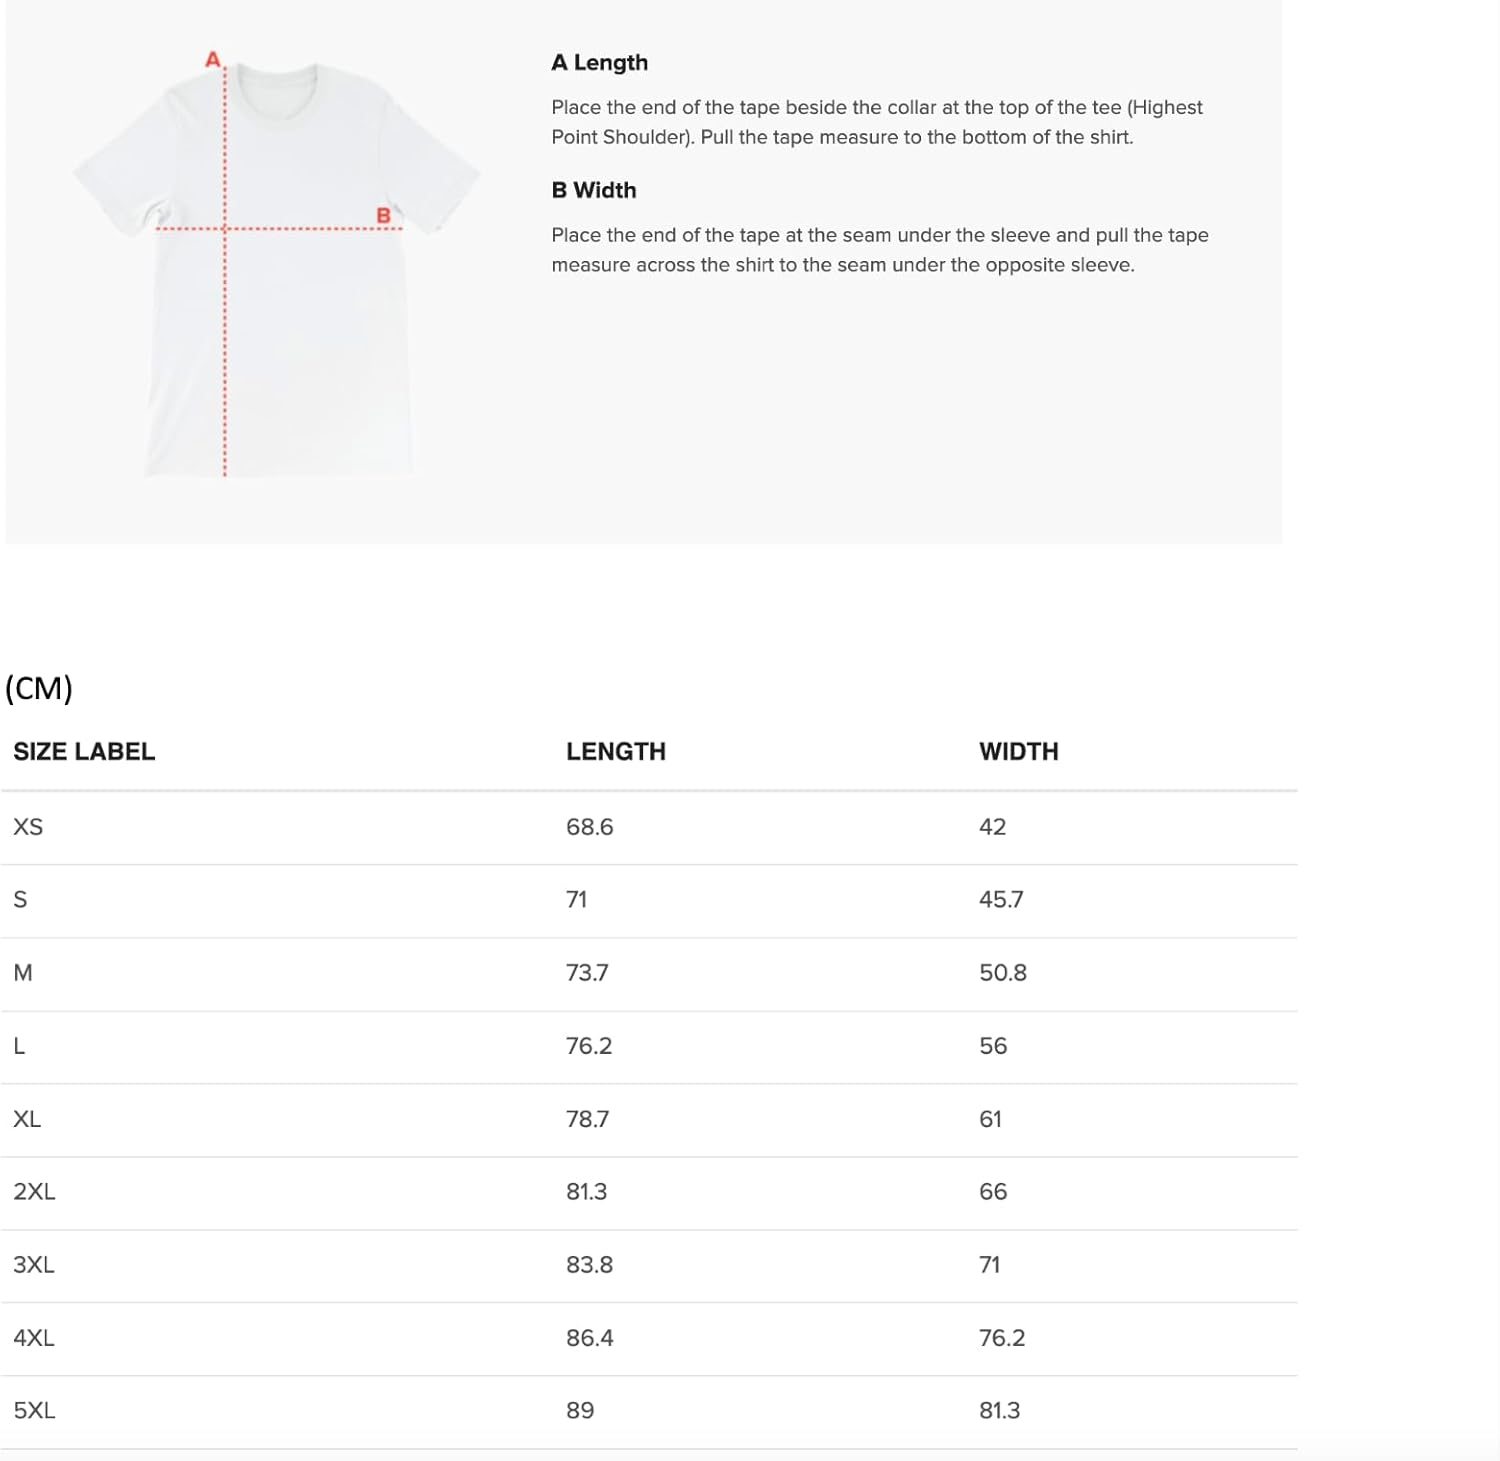Click the 'B Width' heading
1500x1461 pixels.
(593, 190)
